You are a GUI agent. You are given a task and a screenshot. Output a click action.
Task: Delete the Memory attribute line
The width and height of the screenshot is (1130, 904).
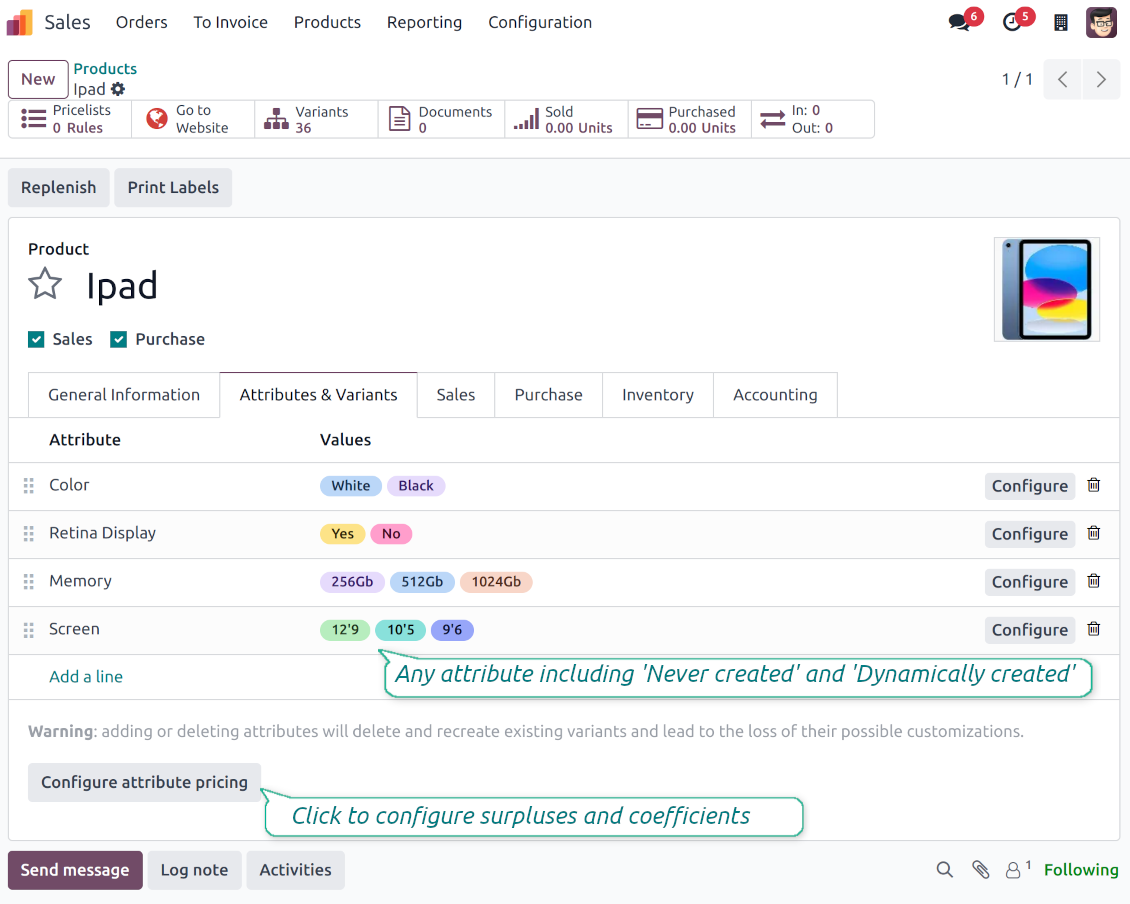(x=1093, y=580)
